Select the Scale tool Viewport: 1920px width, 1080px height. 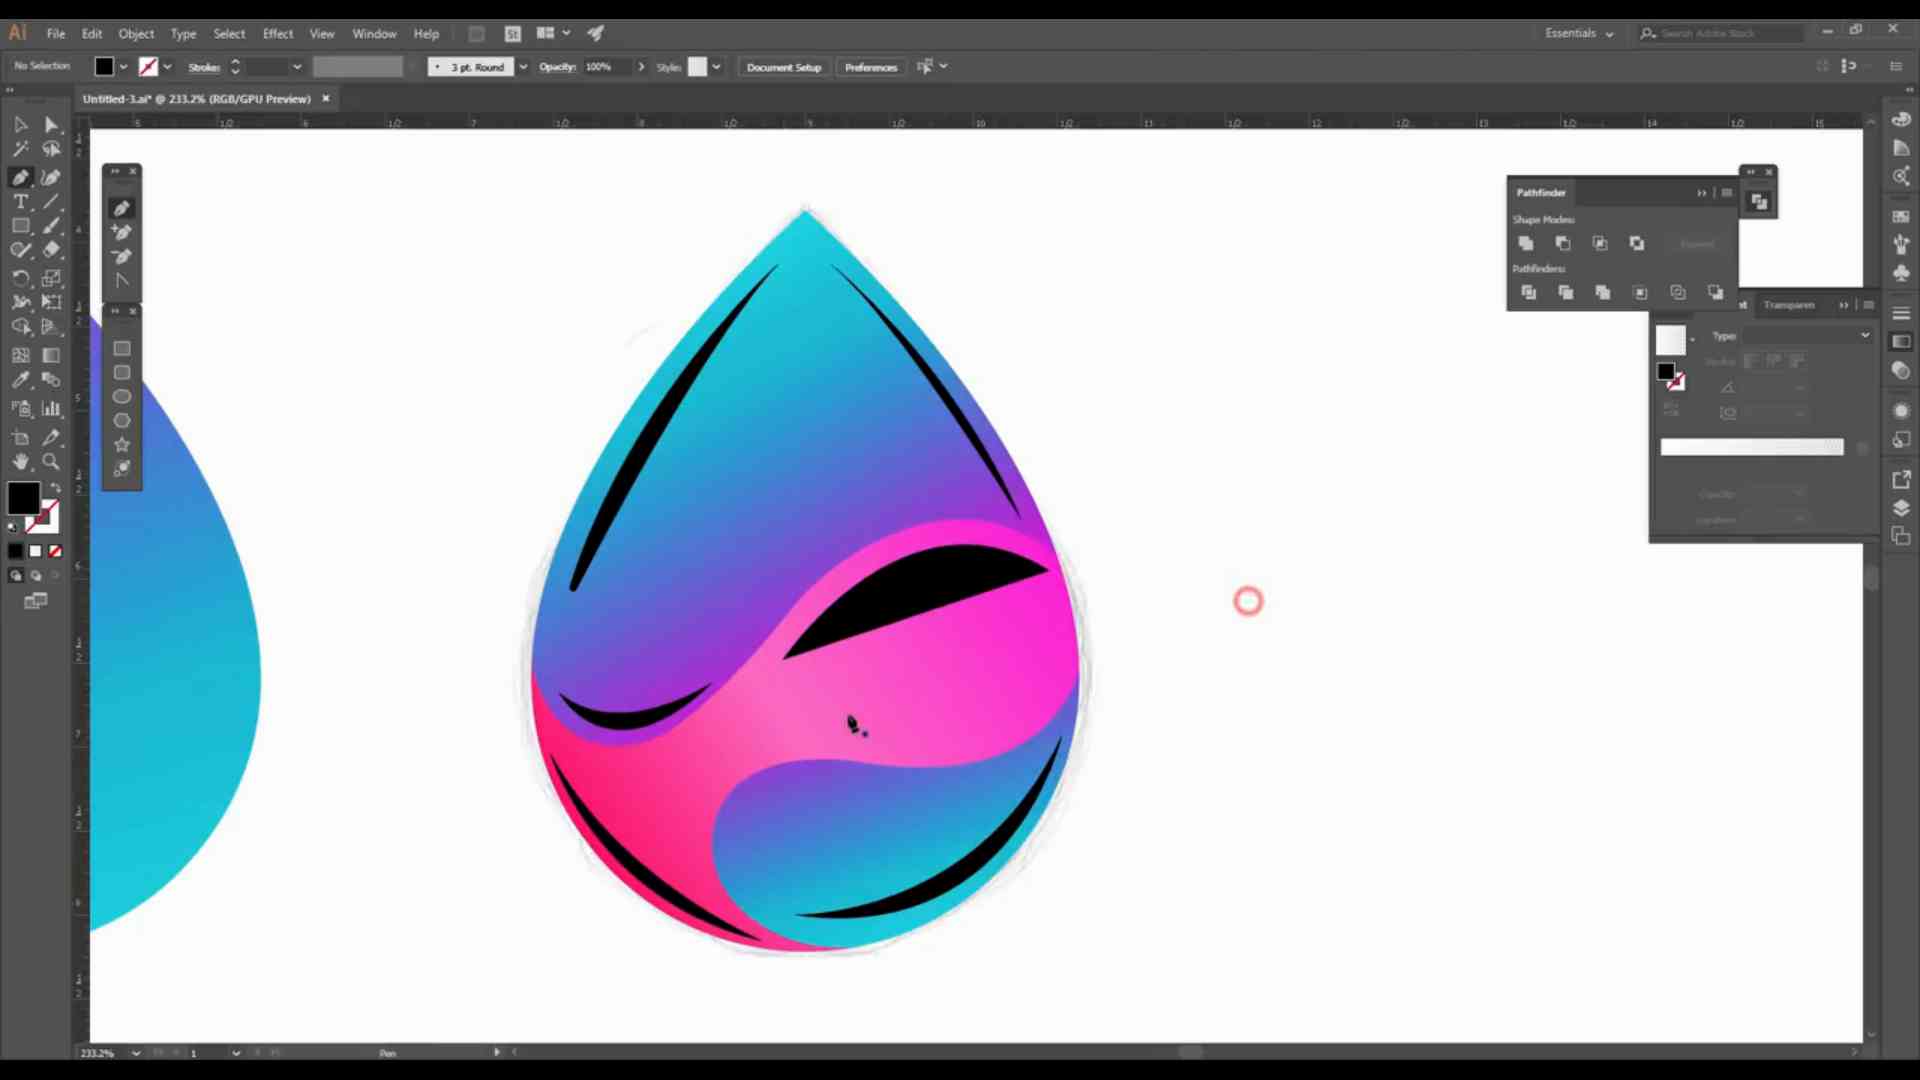(51, 278)
